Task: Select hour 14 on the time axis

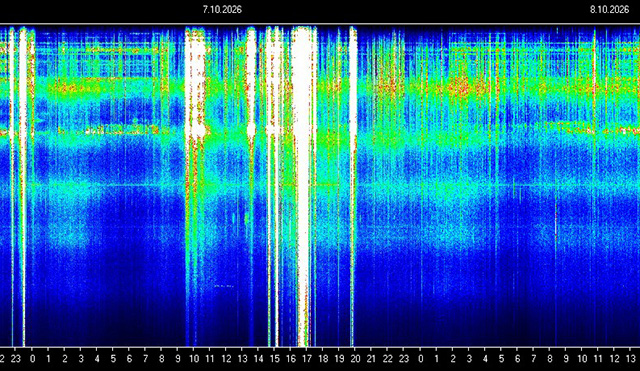Action: 258,359
